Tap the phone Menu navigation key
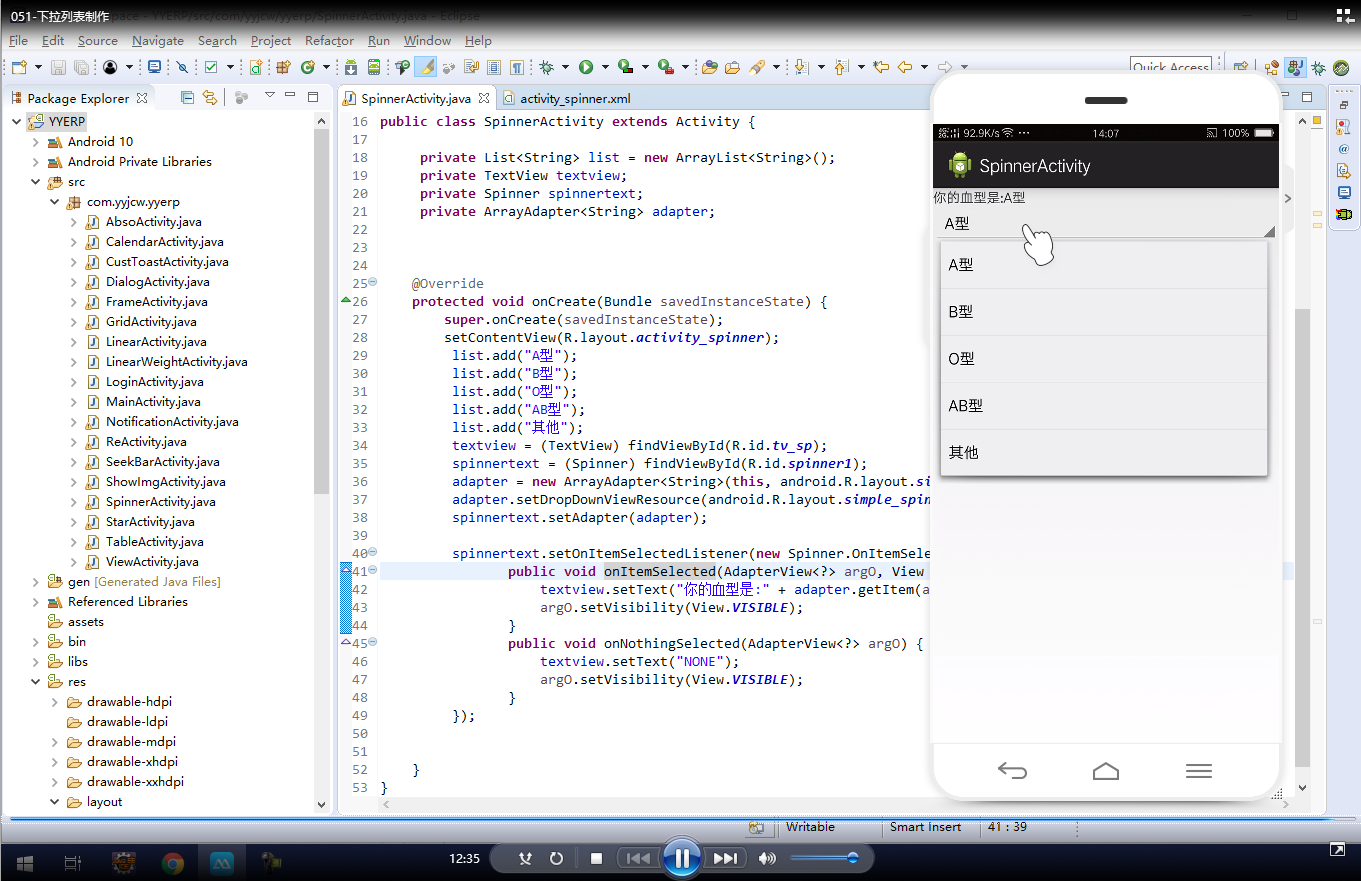 pos(1198,771)
